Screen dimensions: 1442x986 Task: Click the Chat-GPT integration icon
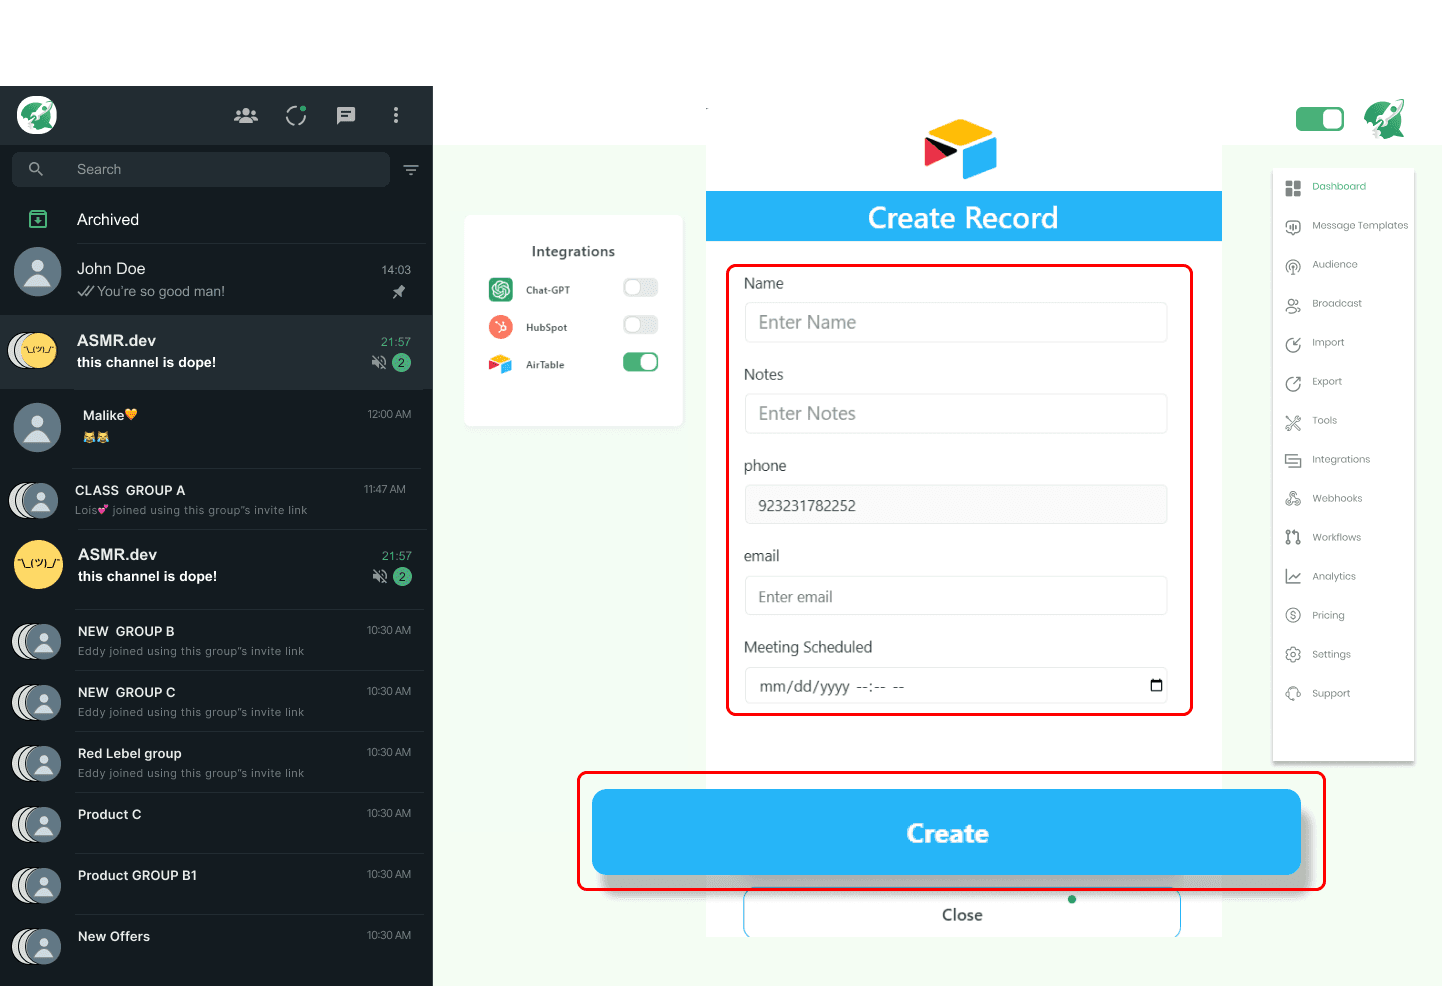(501, 290)
